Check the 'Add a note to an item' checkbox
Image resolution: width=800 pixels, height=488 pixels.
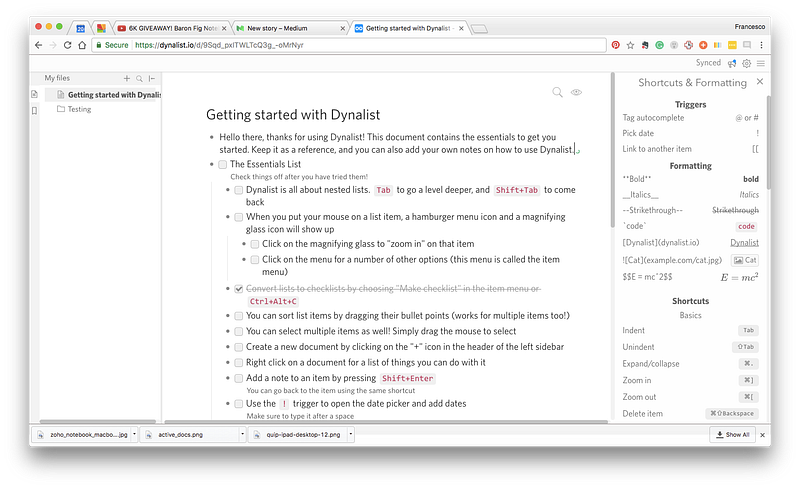click(x=238, y=378)
